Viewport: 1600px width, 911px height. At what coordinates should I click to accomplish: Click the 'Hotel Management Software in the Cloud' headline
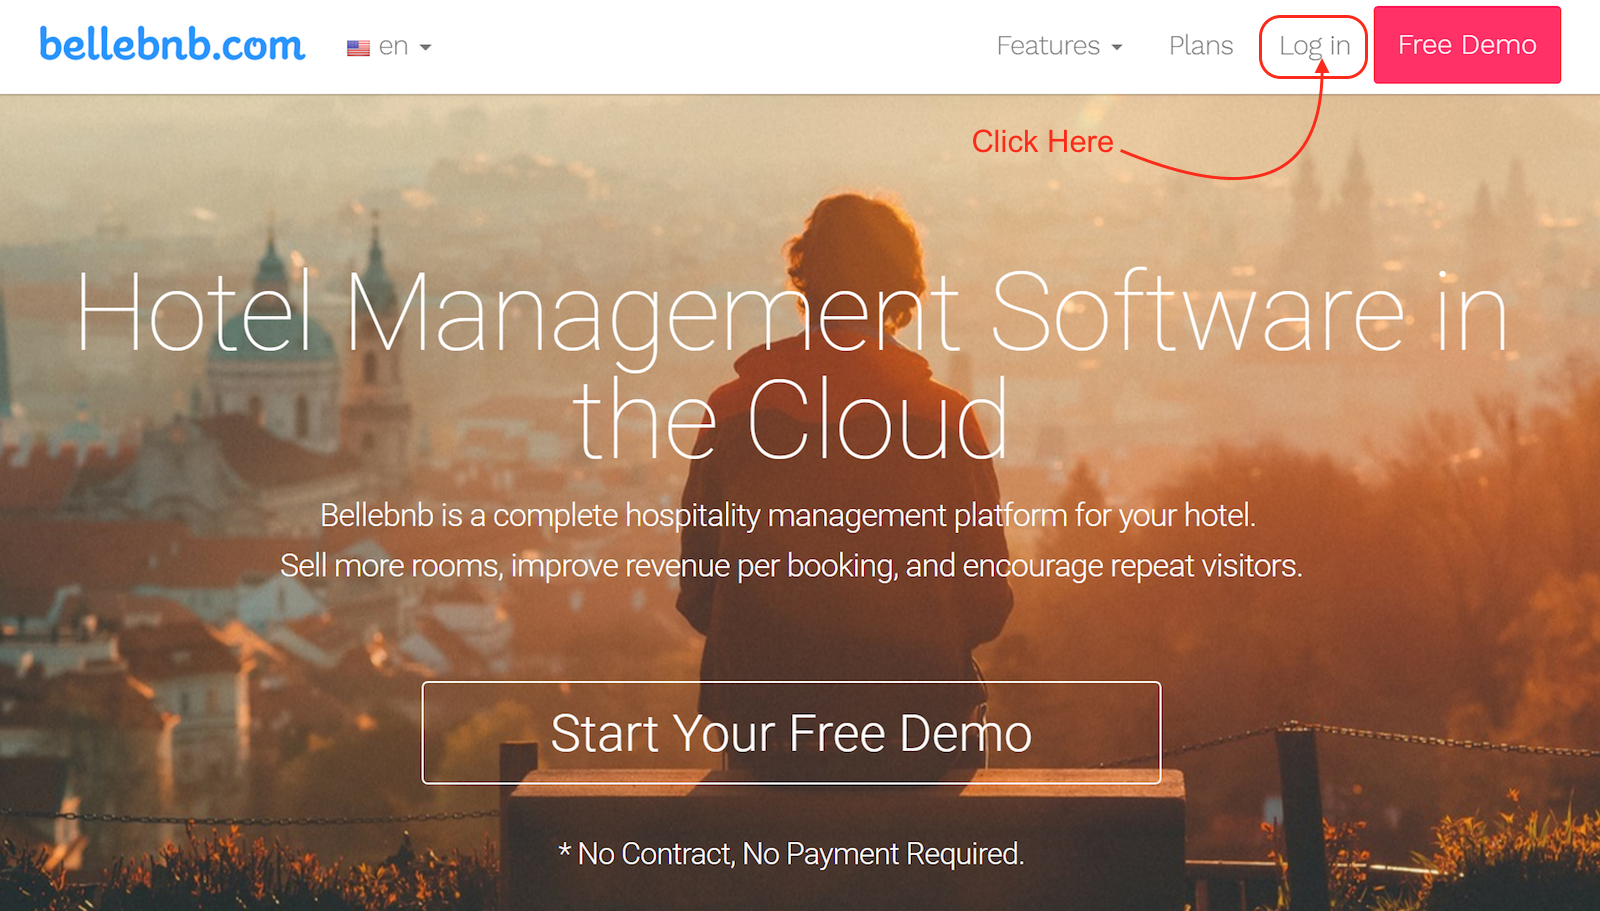[x=791, y=365]
